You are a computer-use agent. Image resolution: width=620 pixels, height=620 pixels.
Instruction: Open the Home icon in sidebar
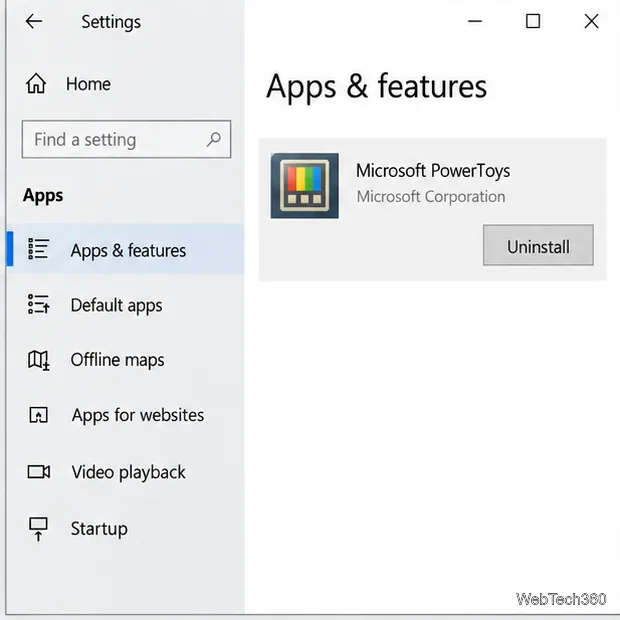pos(36,83)
